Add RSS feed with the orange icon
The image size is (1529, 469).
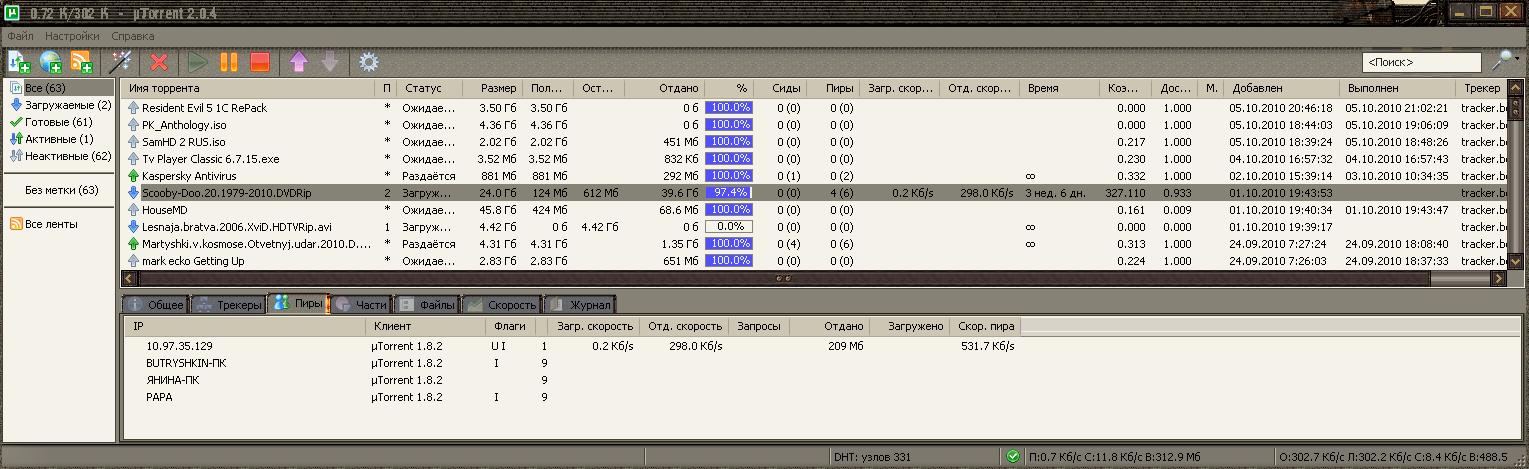(82, 62)
